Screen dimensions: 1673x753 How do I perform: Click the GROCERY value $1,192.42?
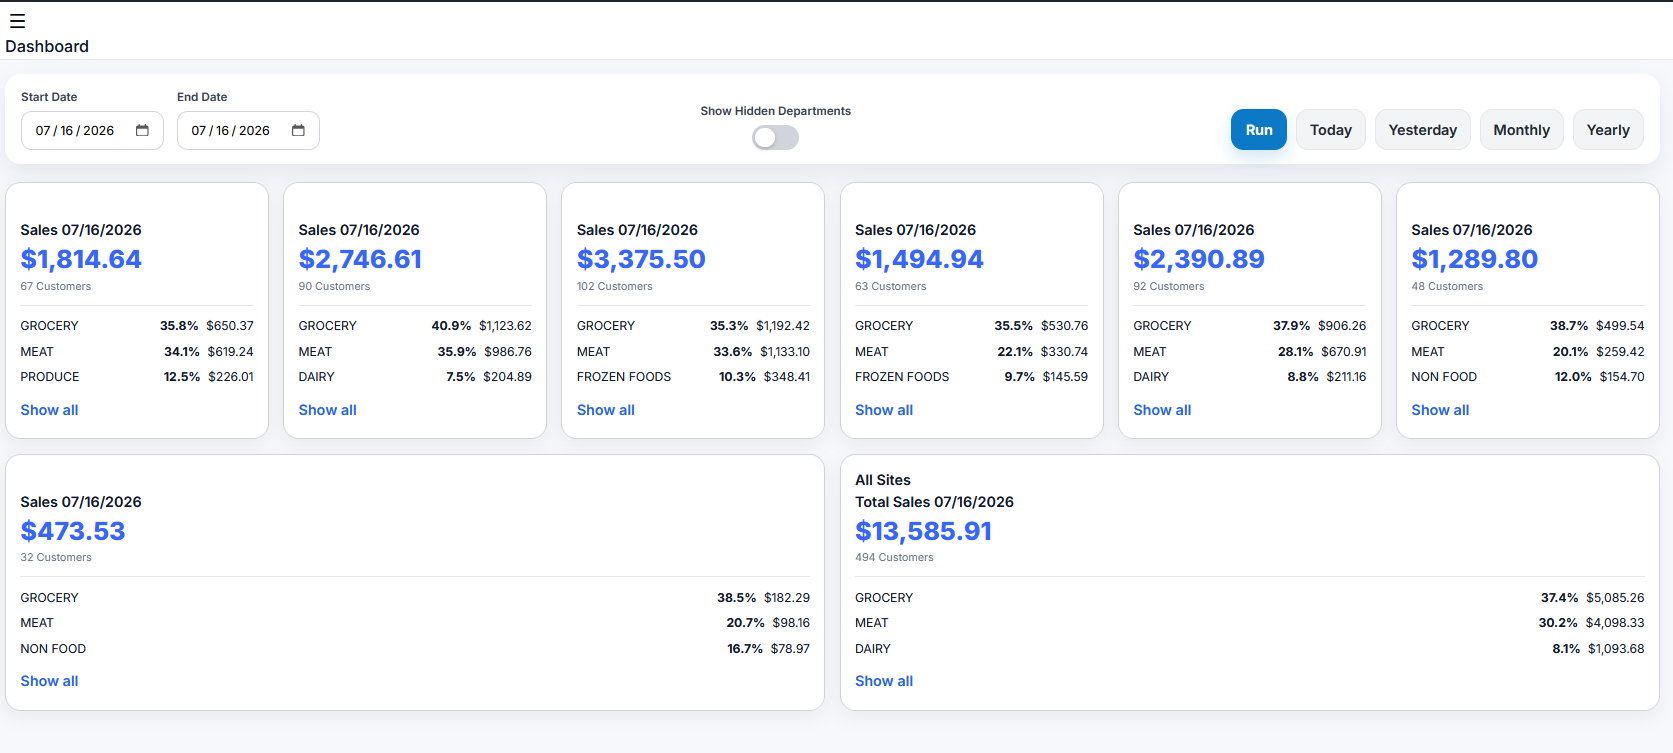[x=783, y=326]
